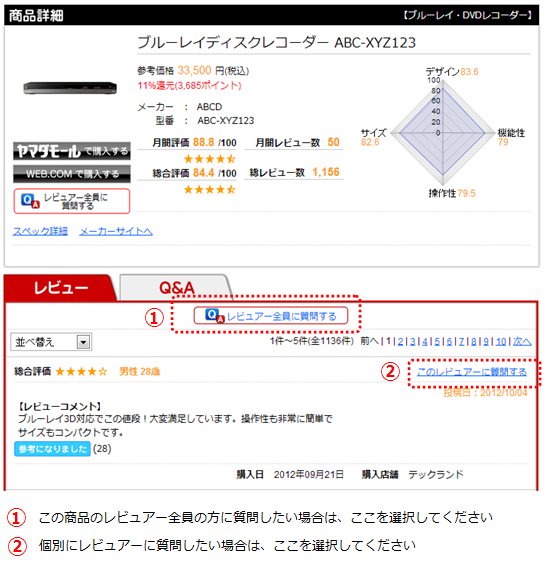Switch to the Q&A tab
551x566 pixels.
tap(176, 287)
